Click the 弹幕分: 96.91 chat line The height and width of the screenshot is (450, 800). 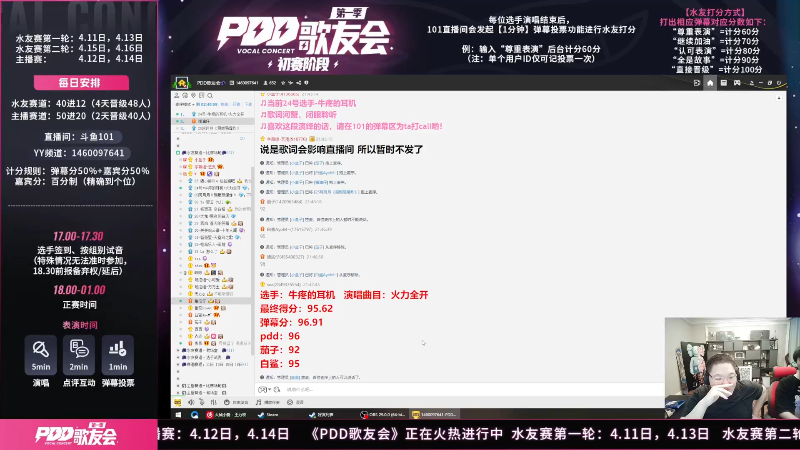291,322
